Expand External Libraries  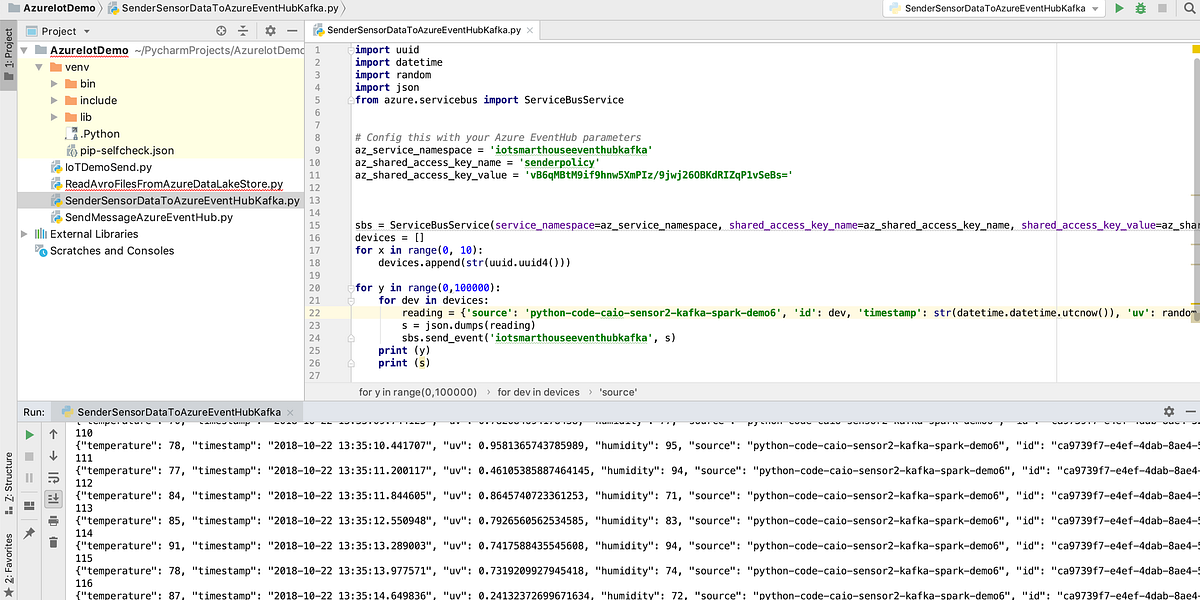24,234
